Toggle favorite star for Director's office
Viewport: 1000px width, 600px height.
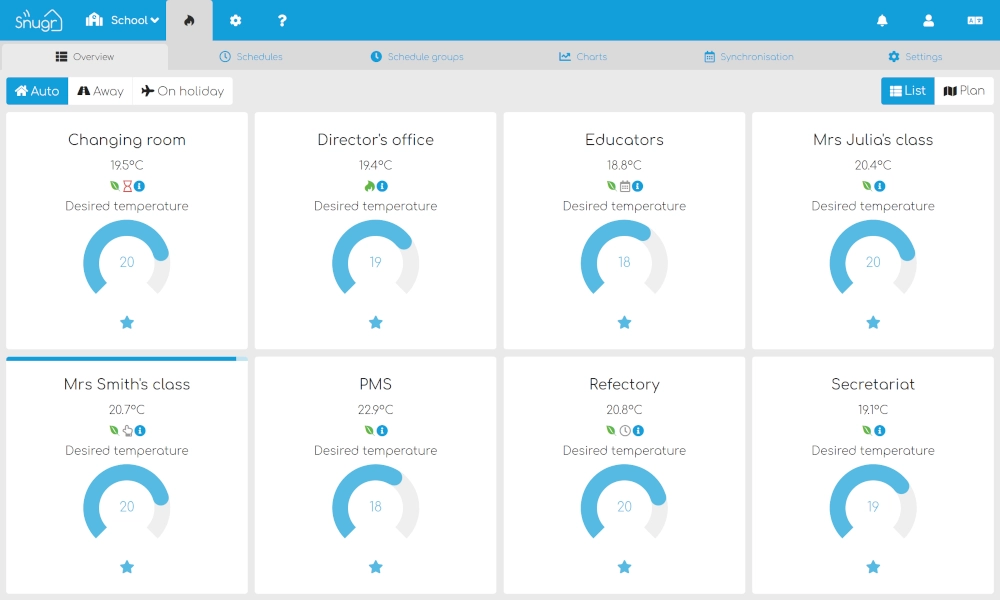(x=376, y=323)
